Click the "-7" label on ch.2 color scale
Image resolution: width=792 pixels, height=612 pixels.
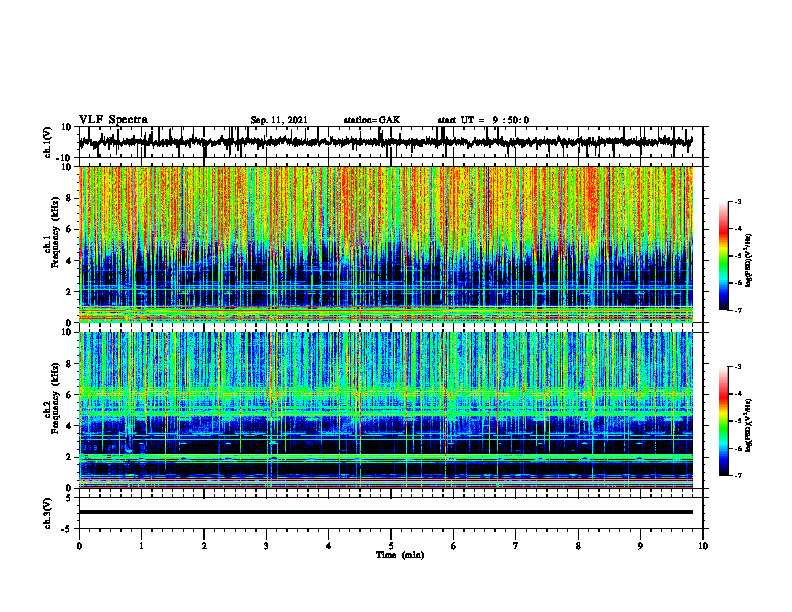coord(738,476)
